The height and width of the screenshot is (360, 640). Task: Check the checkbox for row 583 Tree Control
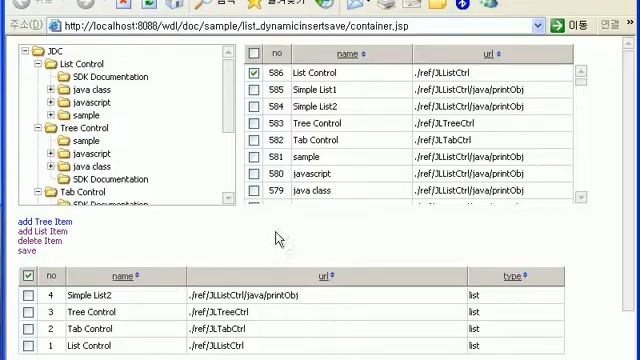pyautogui.click(x=254, y=123)
